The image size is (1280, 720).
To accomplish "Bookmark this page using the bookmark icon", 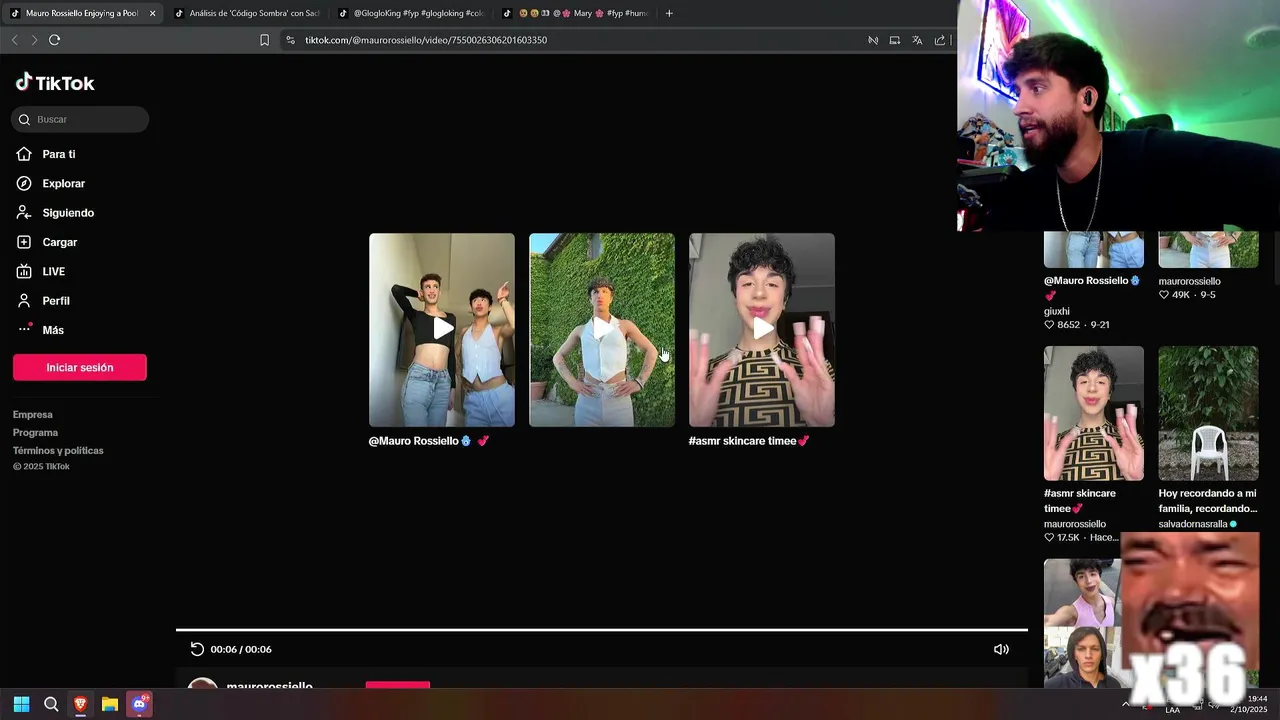I will 264,40.
